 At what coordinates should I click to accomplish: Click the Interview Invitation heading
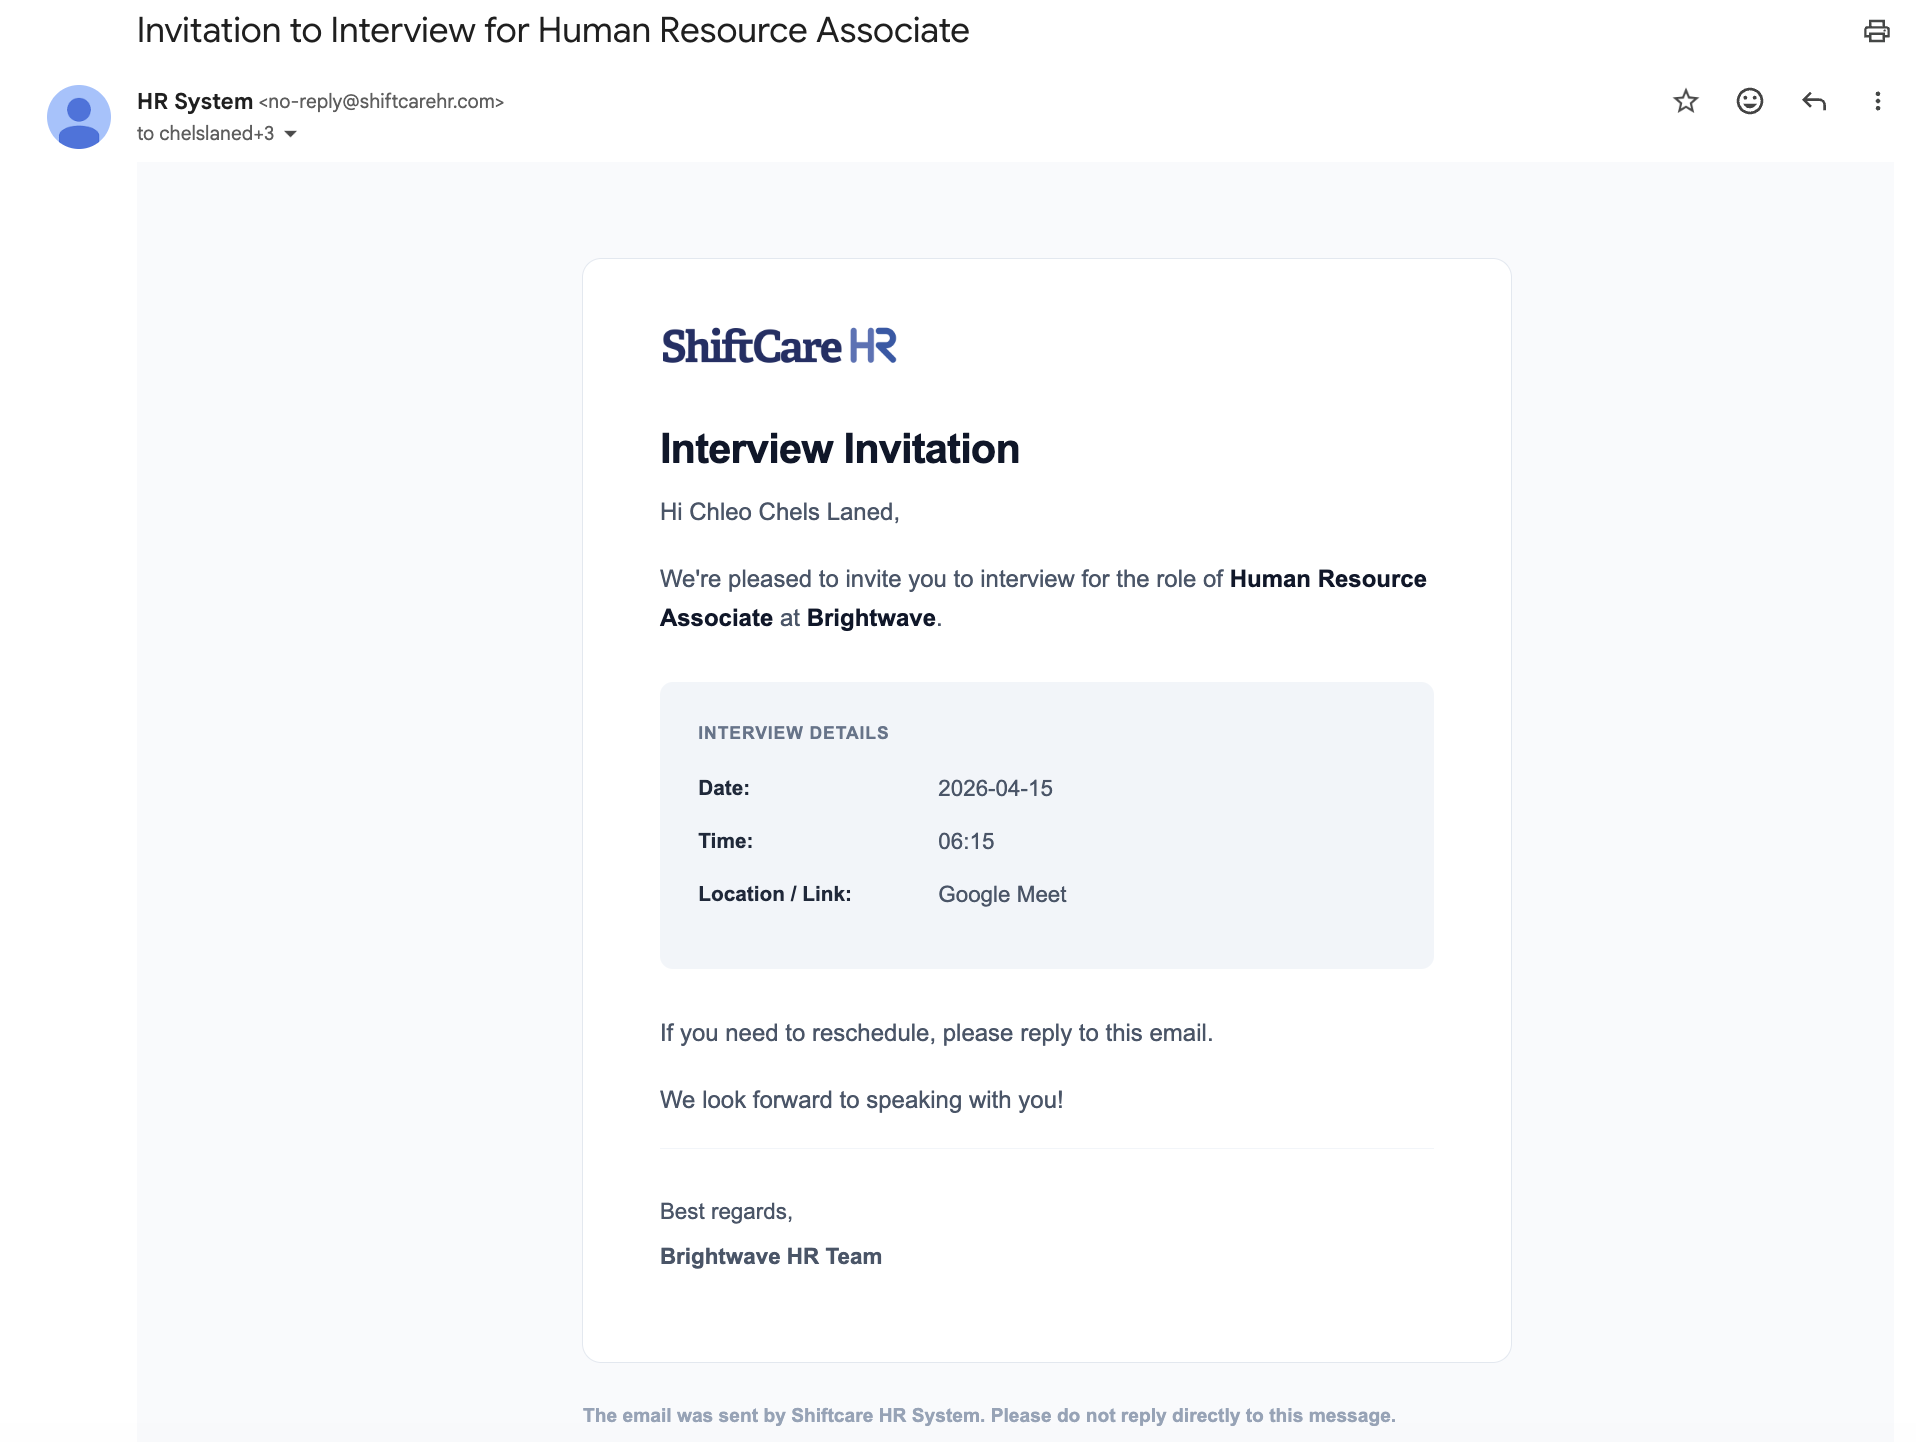pos(839,448)
